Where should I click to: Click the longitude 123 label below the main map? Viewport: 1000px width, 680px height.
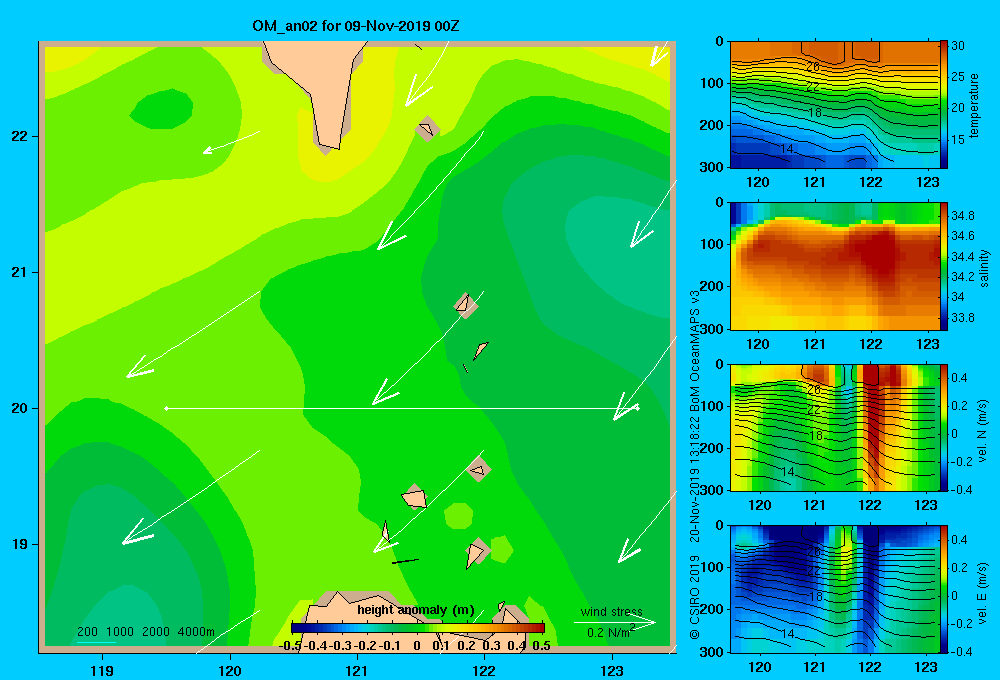(x=612, y=670)
